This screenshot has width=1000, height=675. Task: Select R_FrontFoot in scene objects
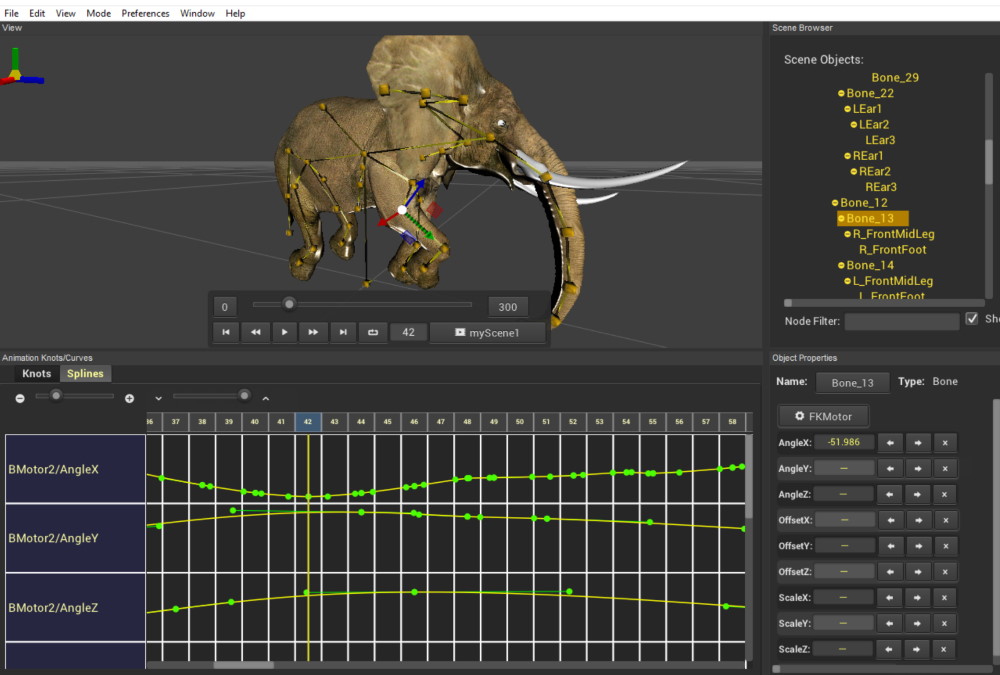[x=892, y=249]
